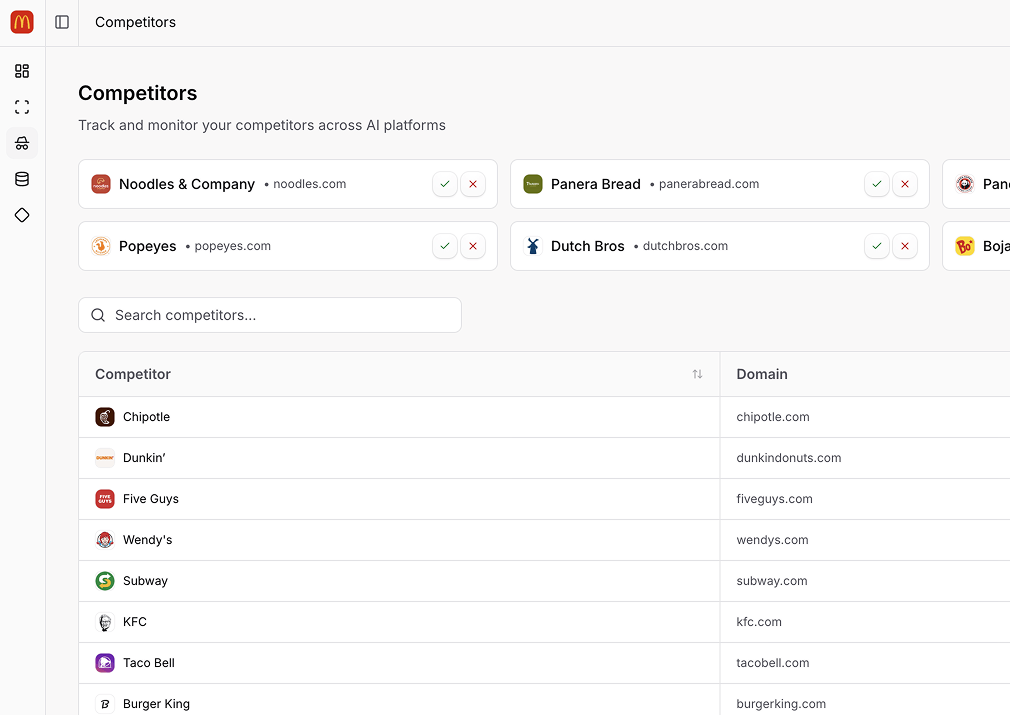Viewport: 1010px width, 715px height.
Task: Click the tacobell.com domain link
Action: (773, 663)
